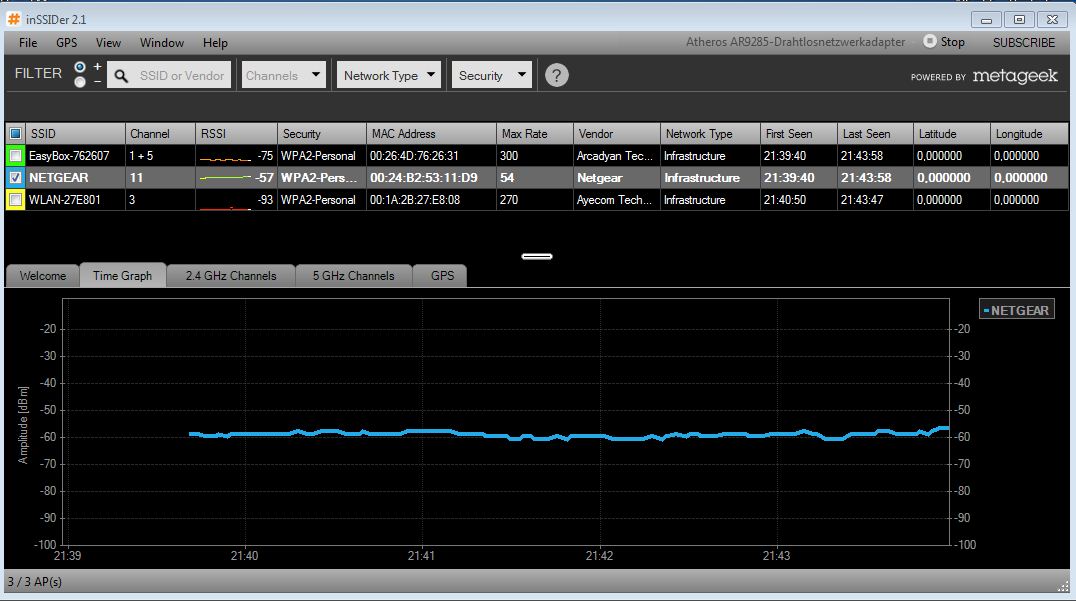Switch to the 2.4 GHz Channels tab
Image resolution: width=1076 pixels, height=601 pixels.
pyautogui.click(x=231, y=276)
